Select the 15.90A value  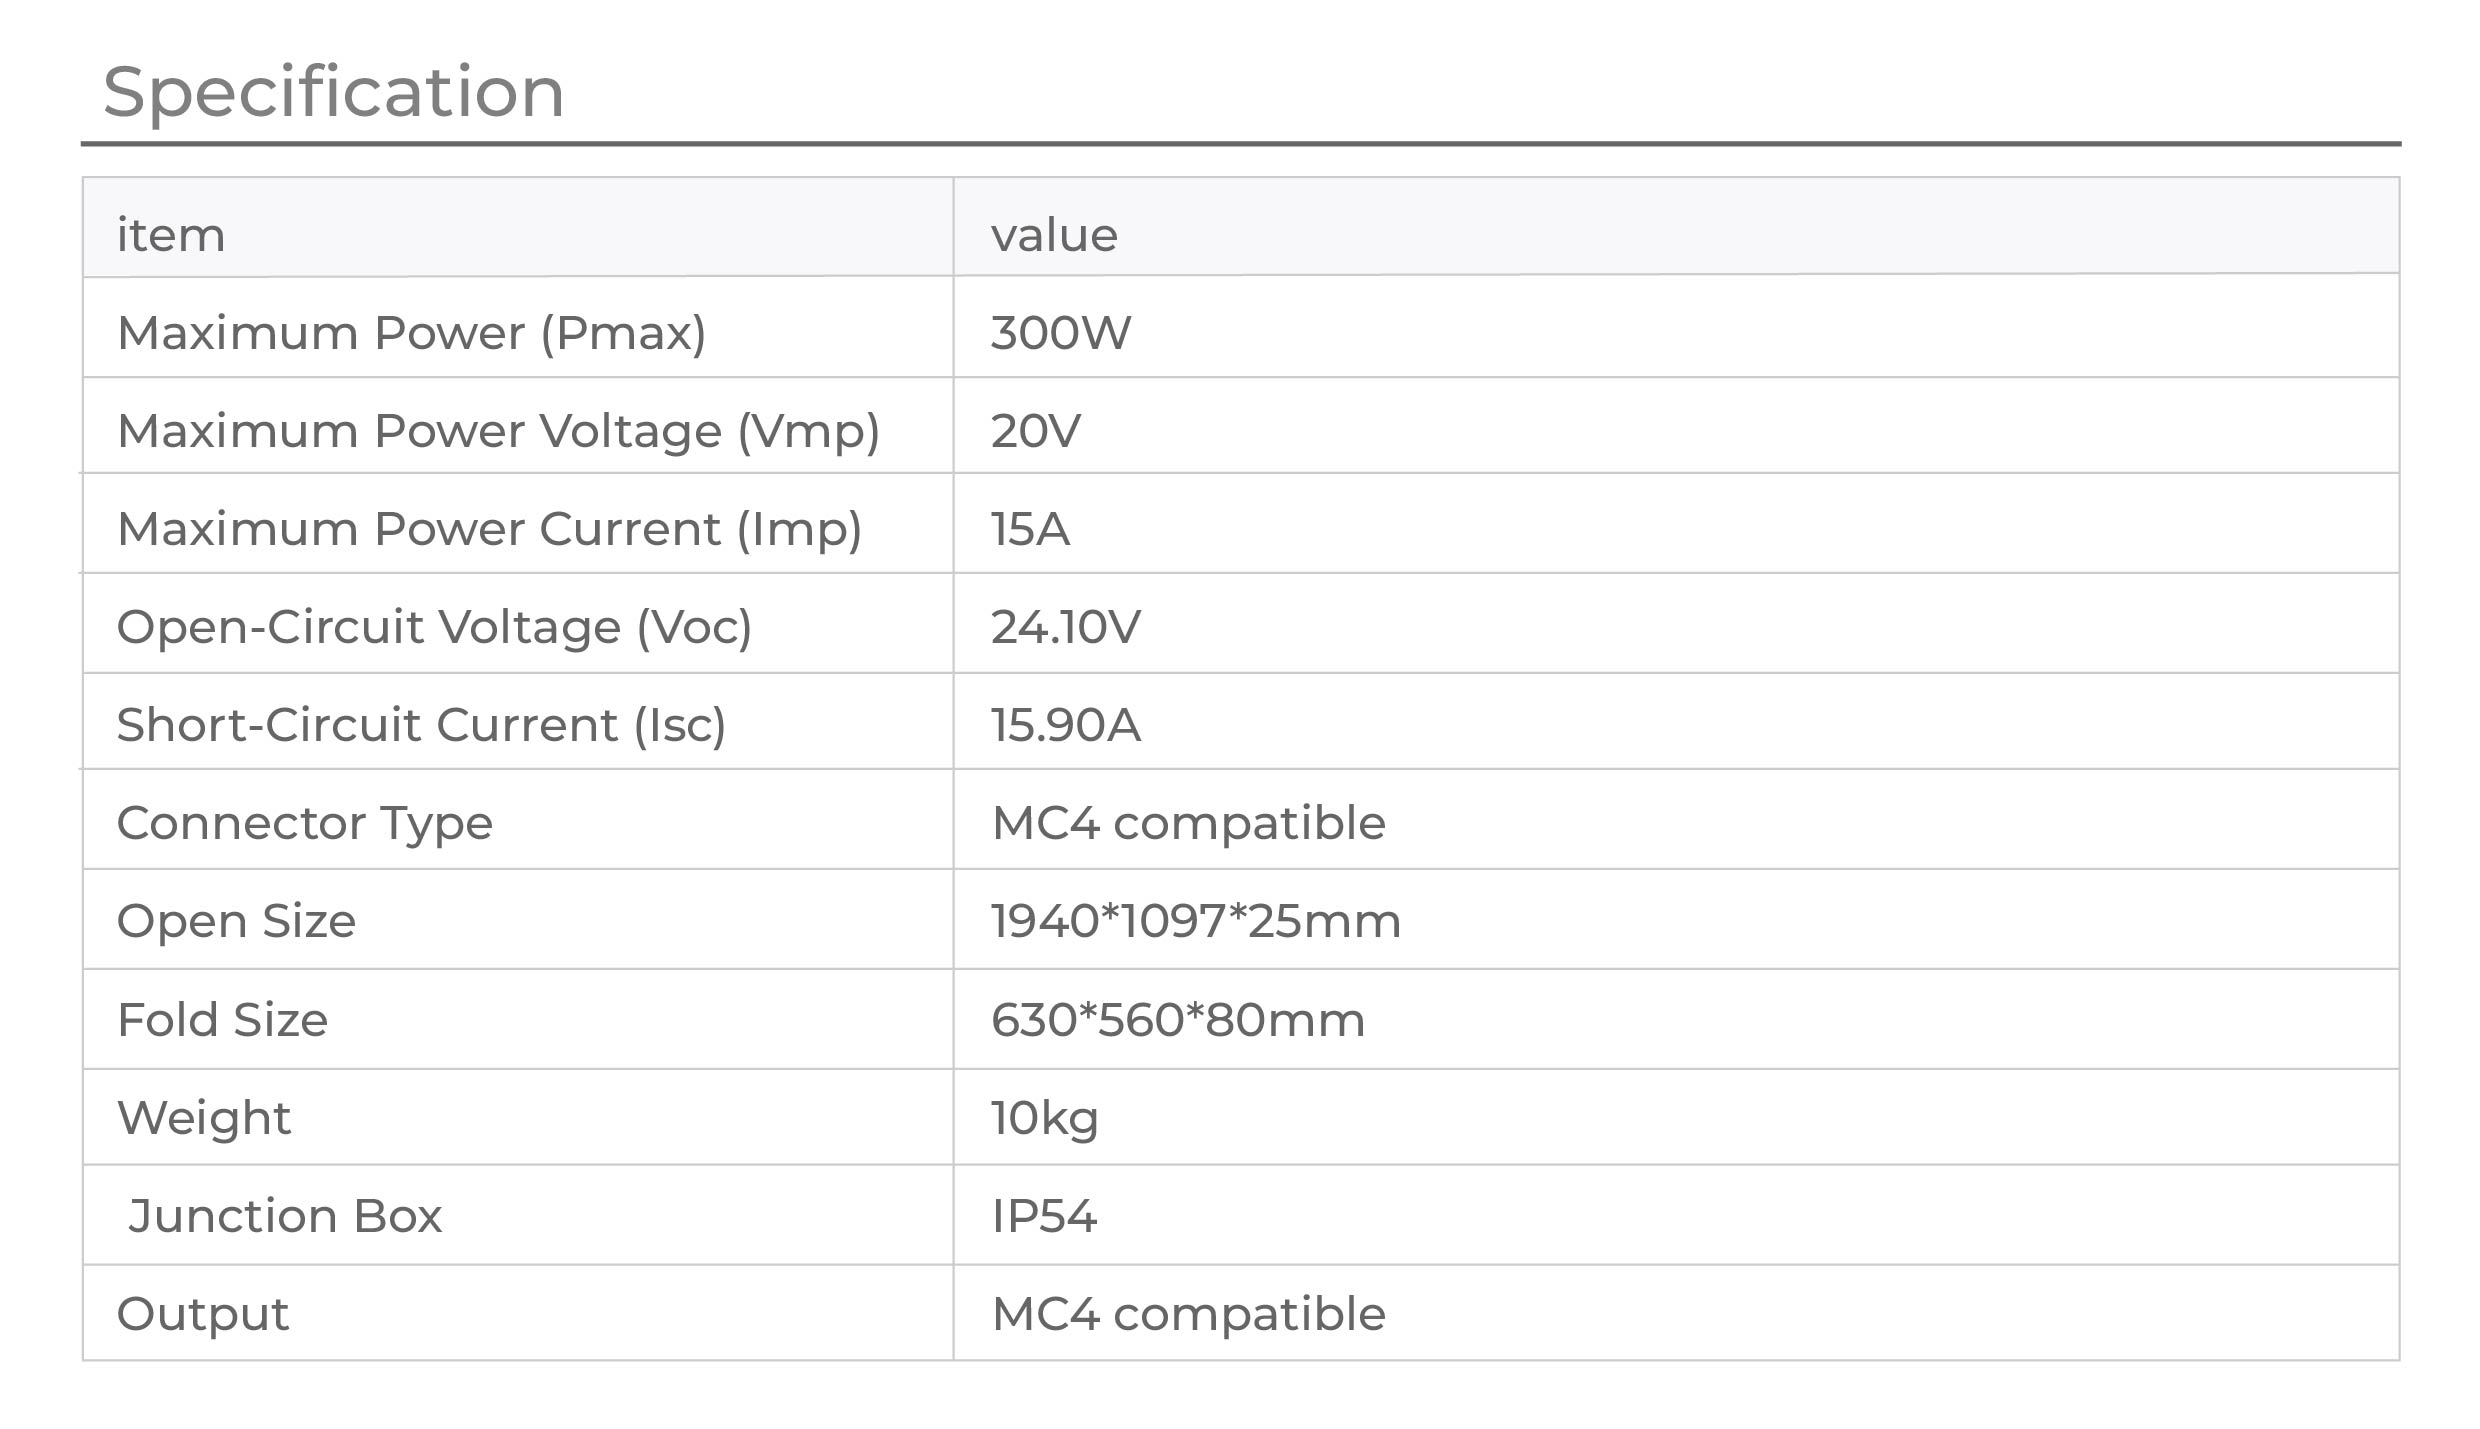tap(1065, 725)
